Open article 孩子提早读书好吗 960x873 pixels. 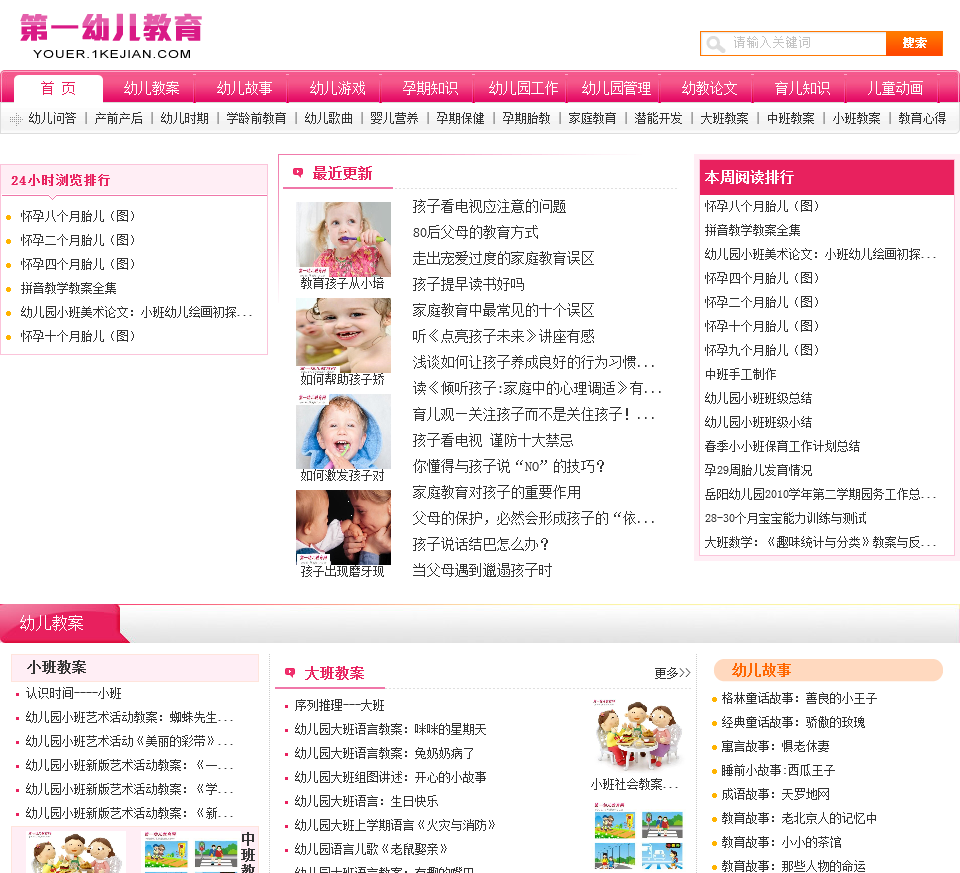pyautogui.click(x=468, y=284)
